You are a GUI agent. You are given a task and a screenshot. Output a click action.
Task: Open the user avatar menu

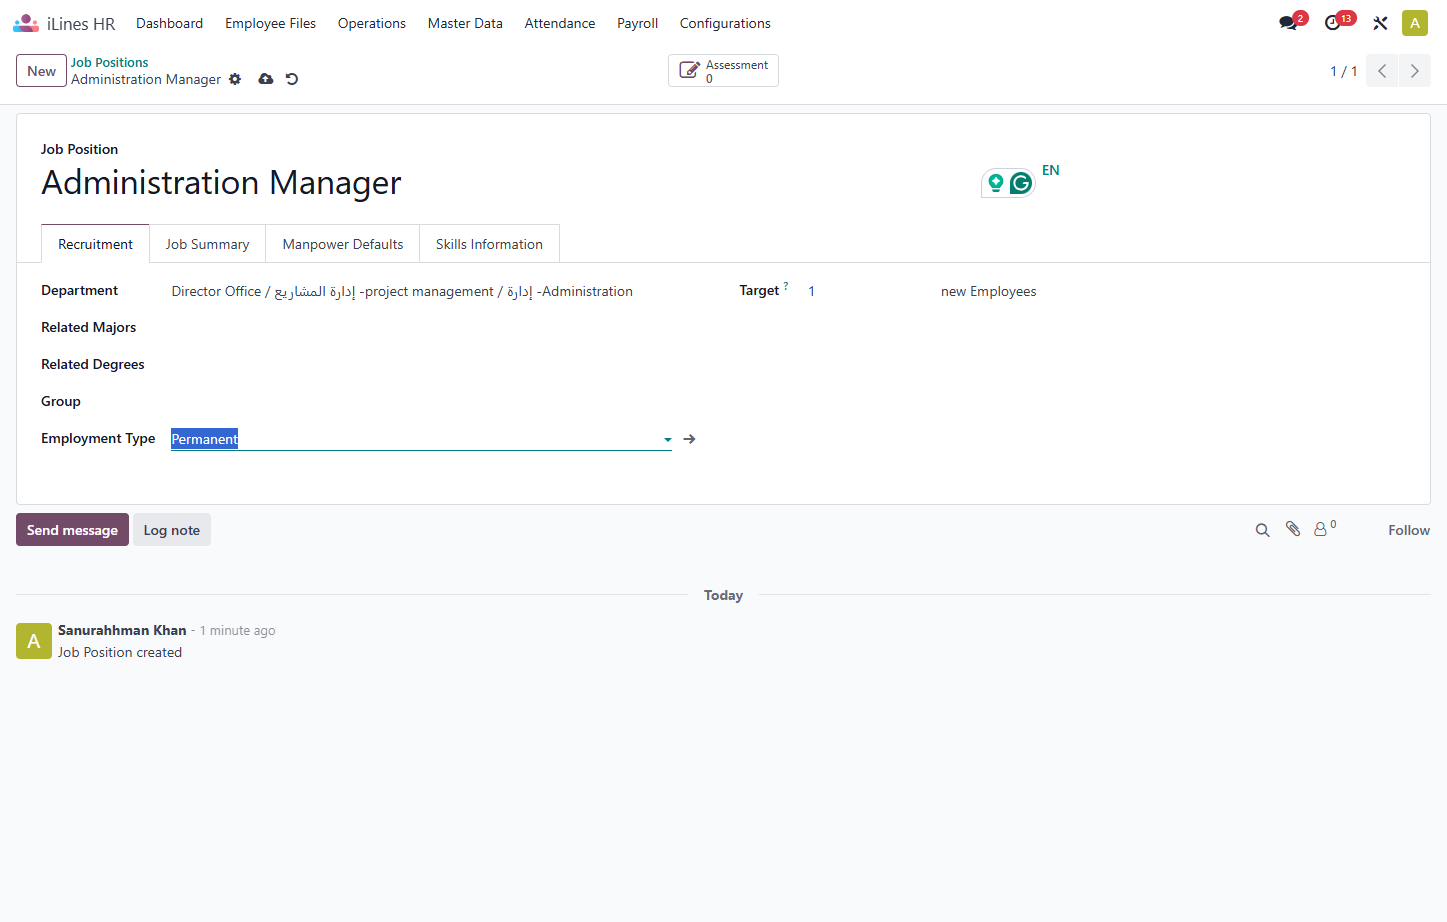1415,23
